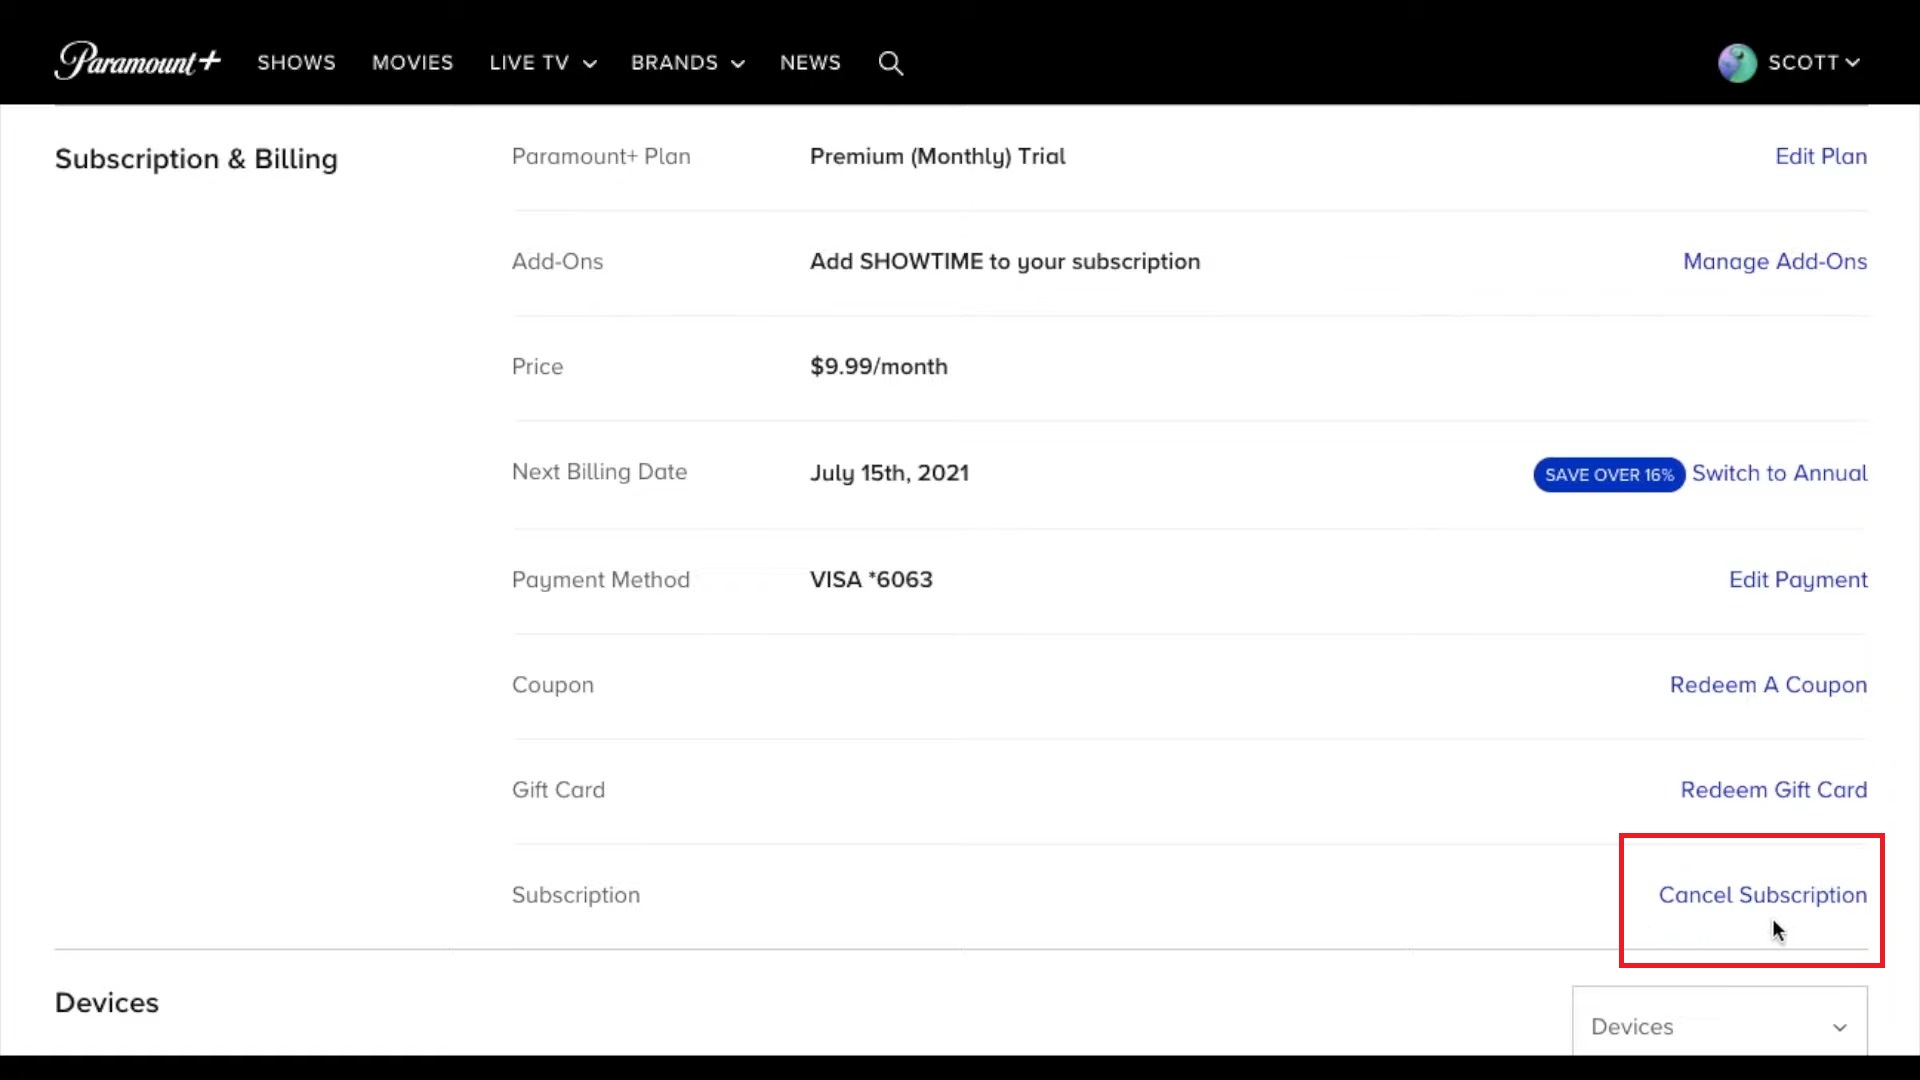The width and height of the screenshot is (1920, 1080).
Task: Click Cancel Subscription
Action: (1763, 895)
